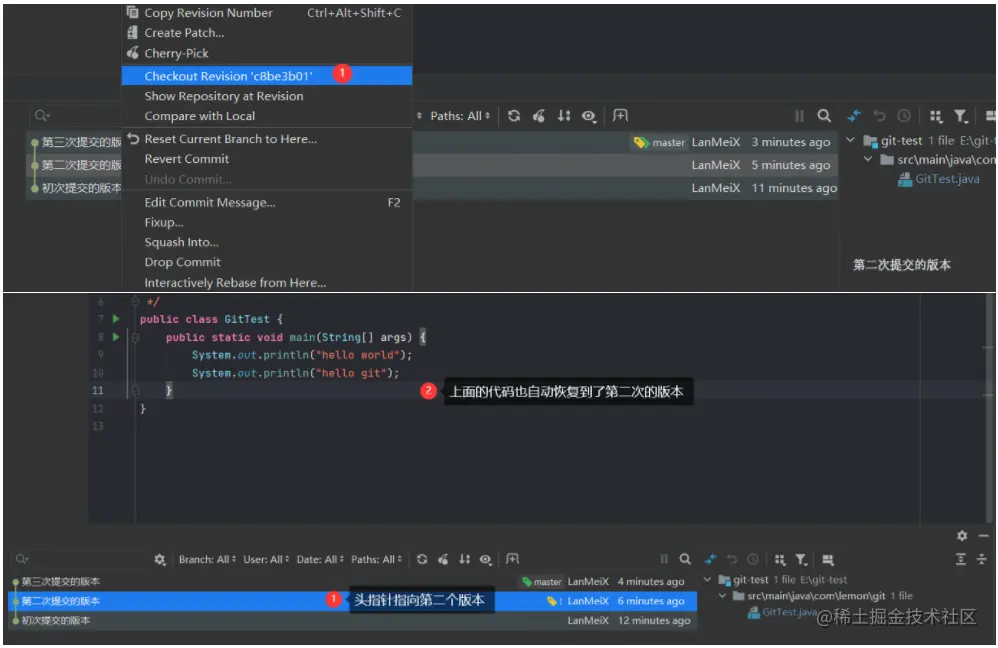
Task: Click magnifier search icon in upper Git log panel
Action: coord(824,116)
